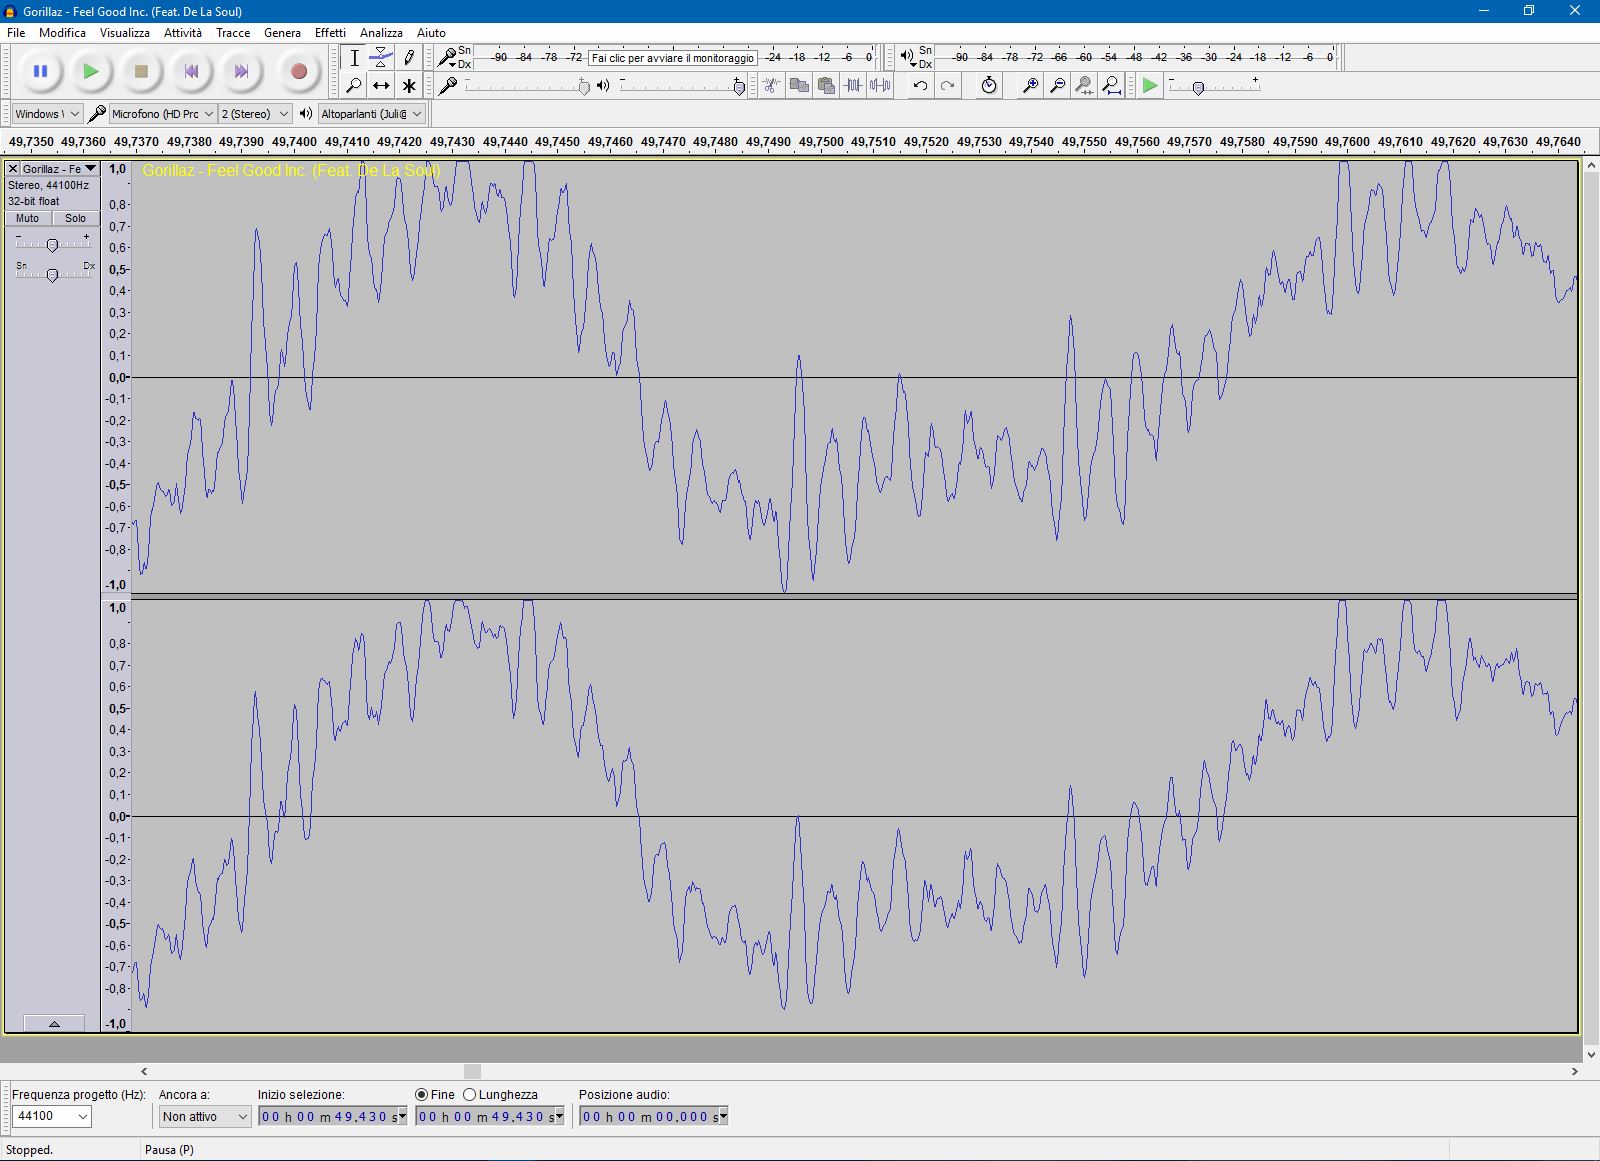Click 'Fai clic per avviare il monitoraggio'
Image resolution: width=1600 pixels, height=1161 pixels.
coord(673,58)
